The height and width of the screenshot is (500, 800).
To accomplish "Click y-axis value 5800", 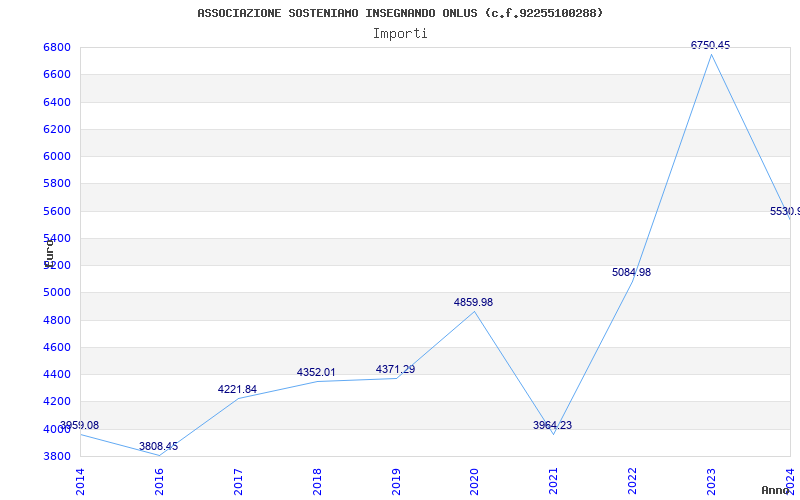I will click(x=57, y=184).
